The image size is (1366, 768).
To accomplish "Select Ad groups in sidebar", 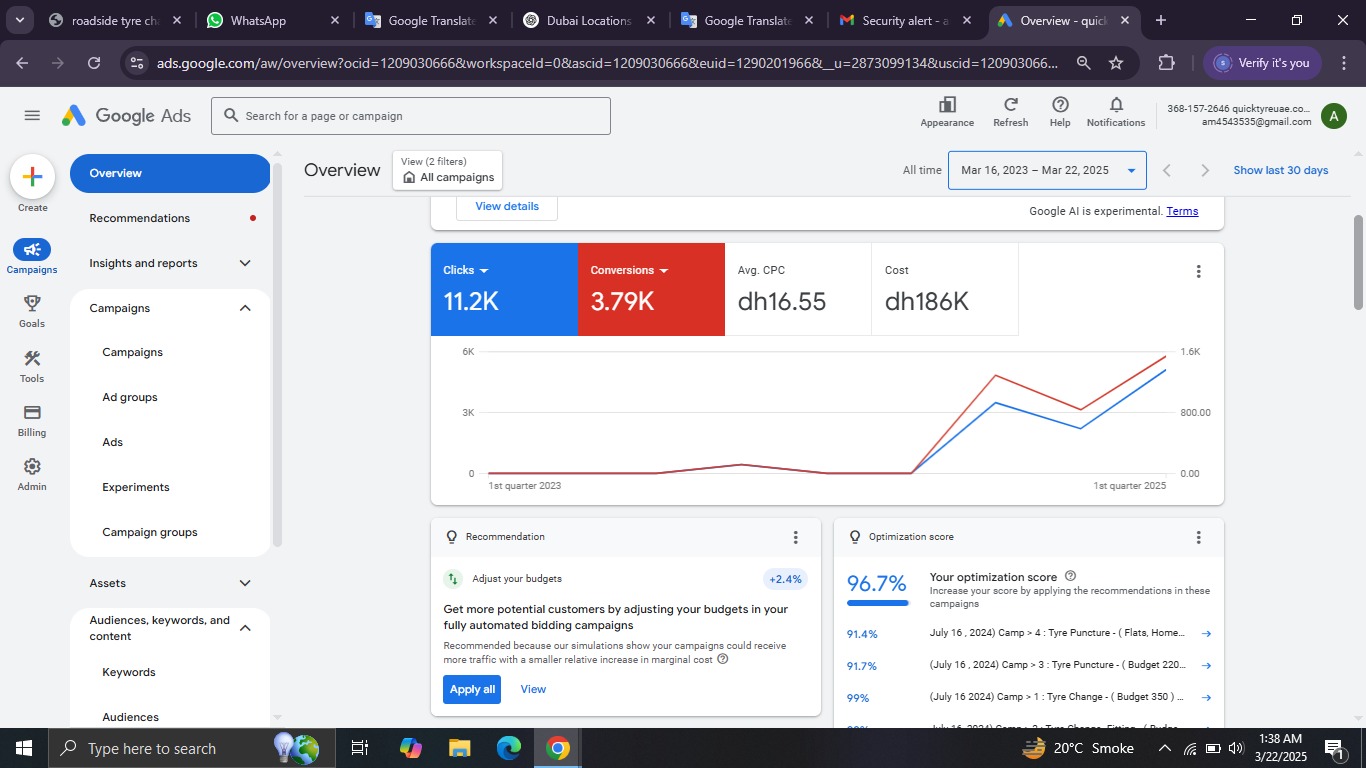I will click(130, 397).
